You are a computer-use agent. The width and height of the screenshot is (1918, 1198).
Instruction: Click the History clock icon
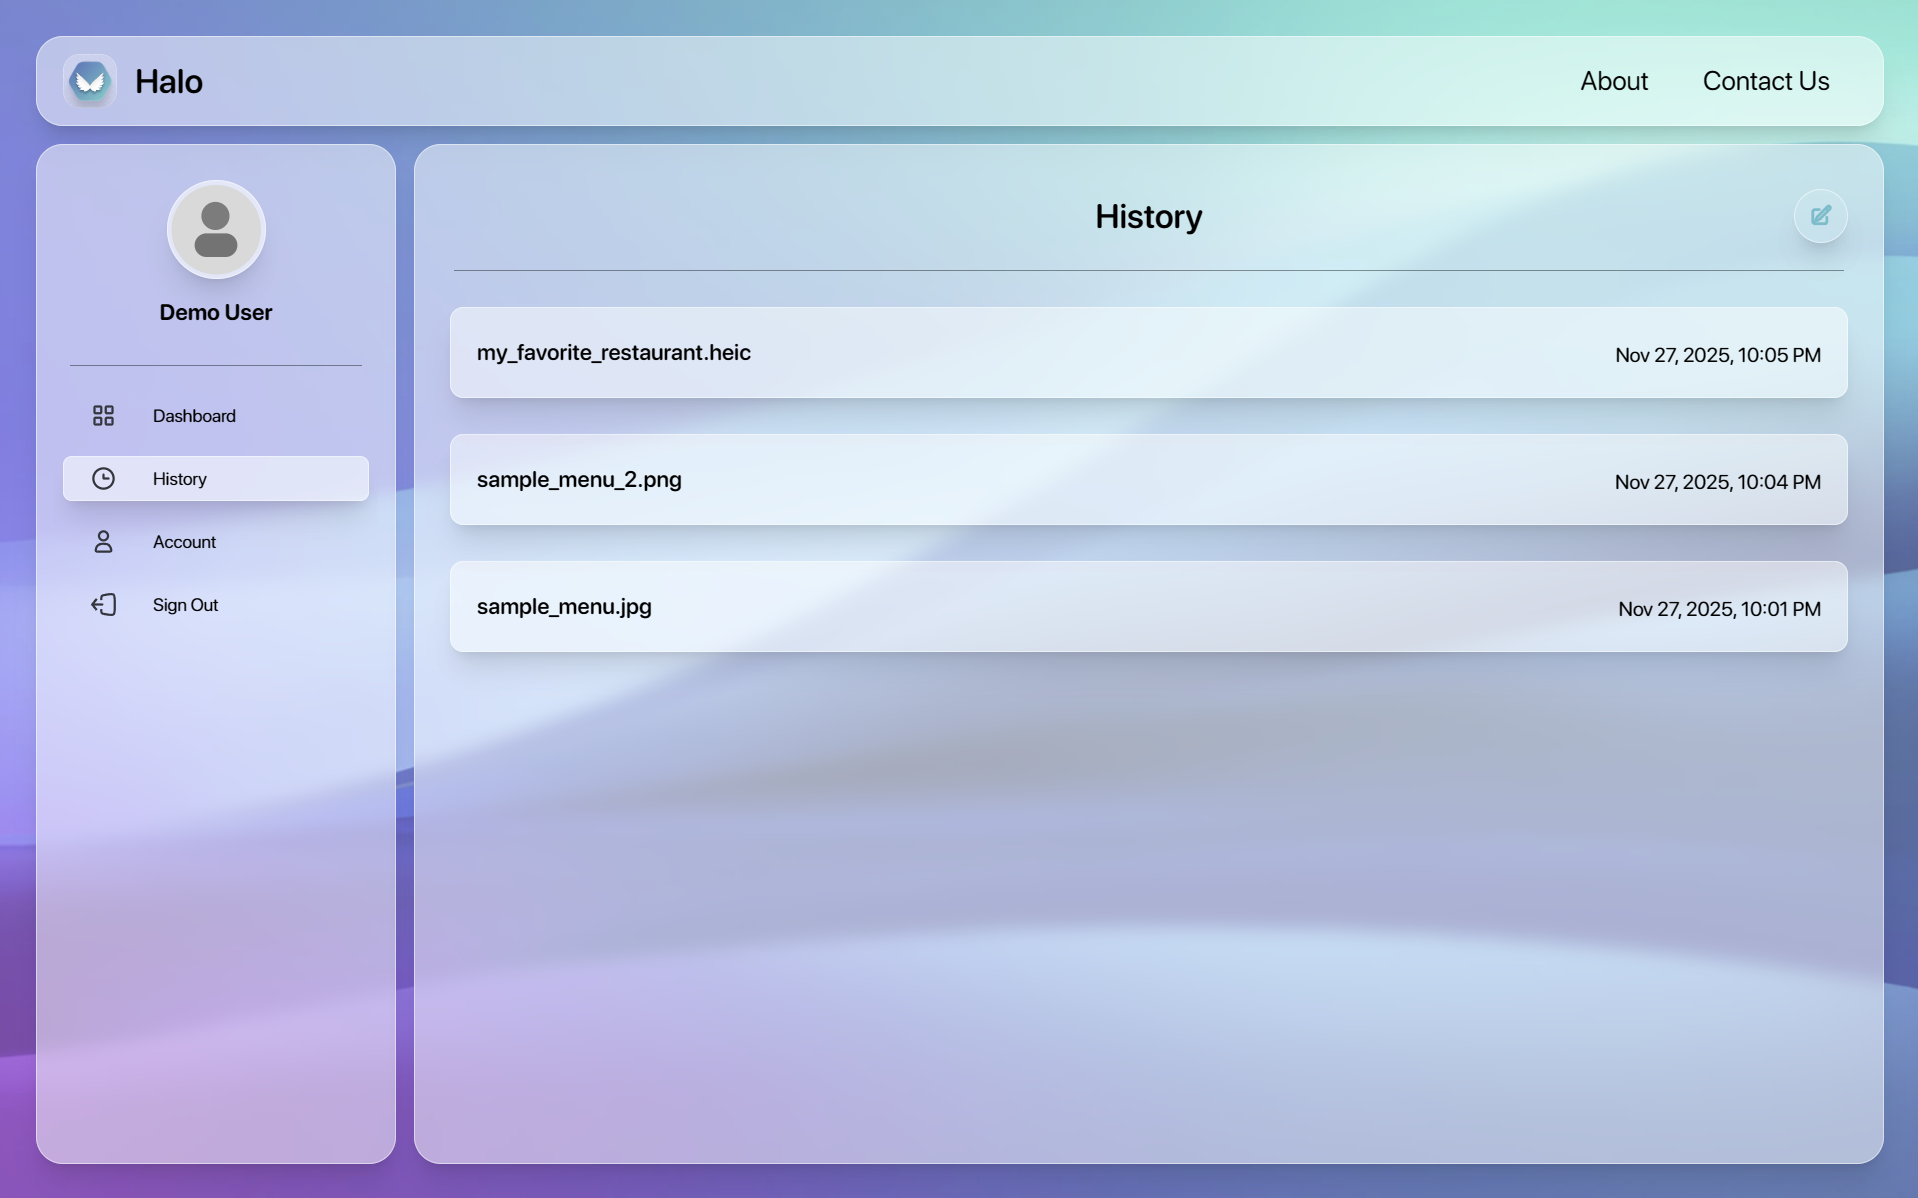pyautogui.click(x=103, y=479)
